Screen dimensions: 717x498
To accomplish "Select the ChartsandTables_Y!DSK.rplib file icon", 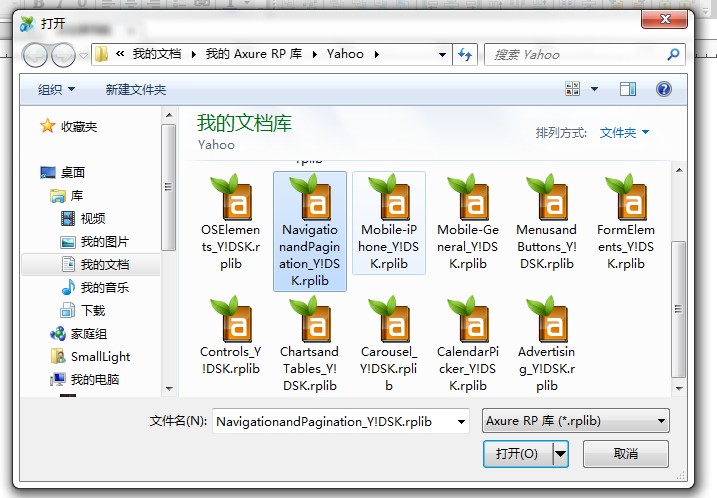I will [310, 320].
